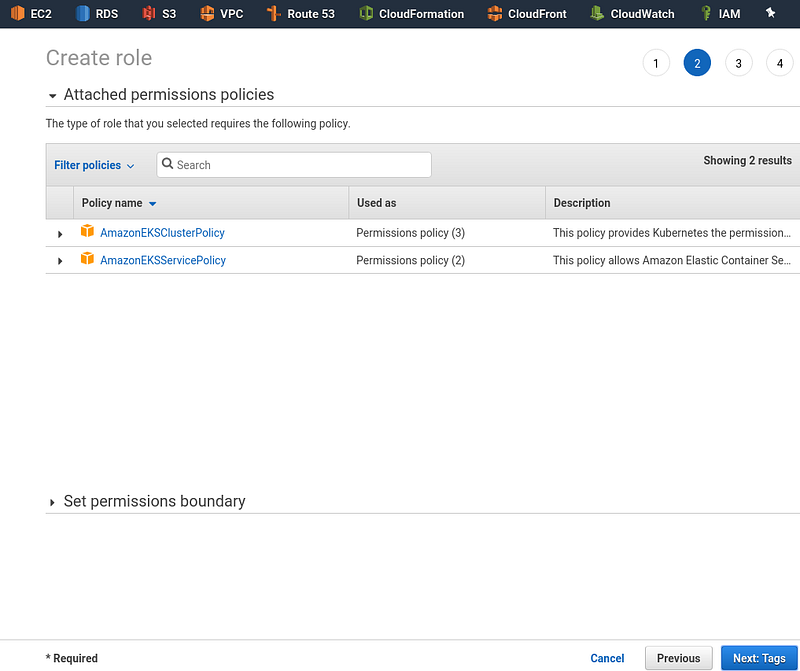Click the Create role heading
The image size is (800, 671).
(x=99, y=58)
